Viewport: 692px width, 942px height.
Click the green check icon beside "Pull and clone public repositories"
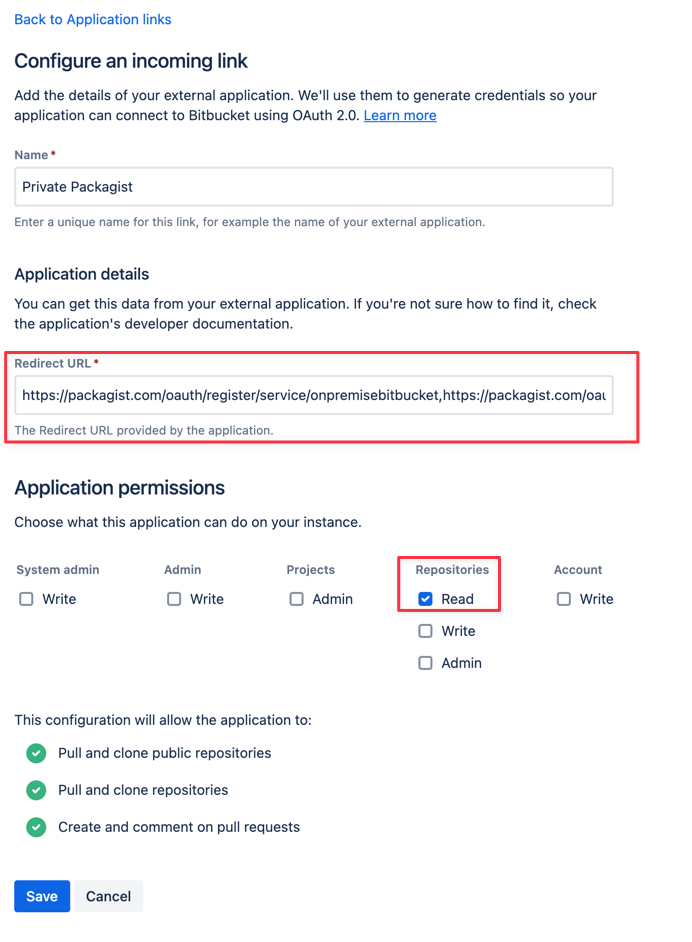[x=36, y=753]
